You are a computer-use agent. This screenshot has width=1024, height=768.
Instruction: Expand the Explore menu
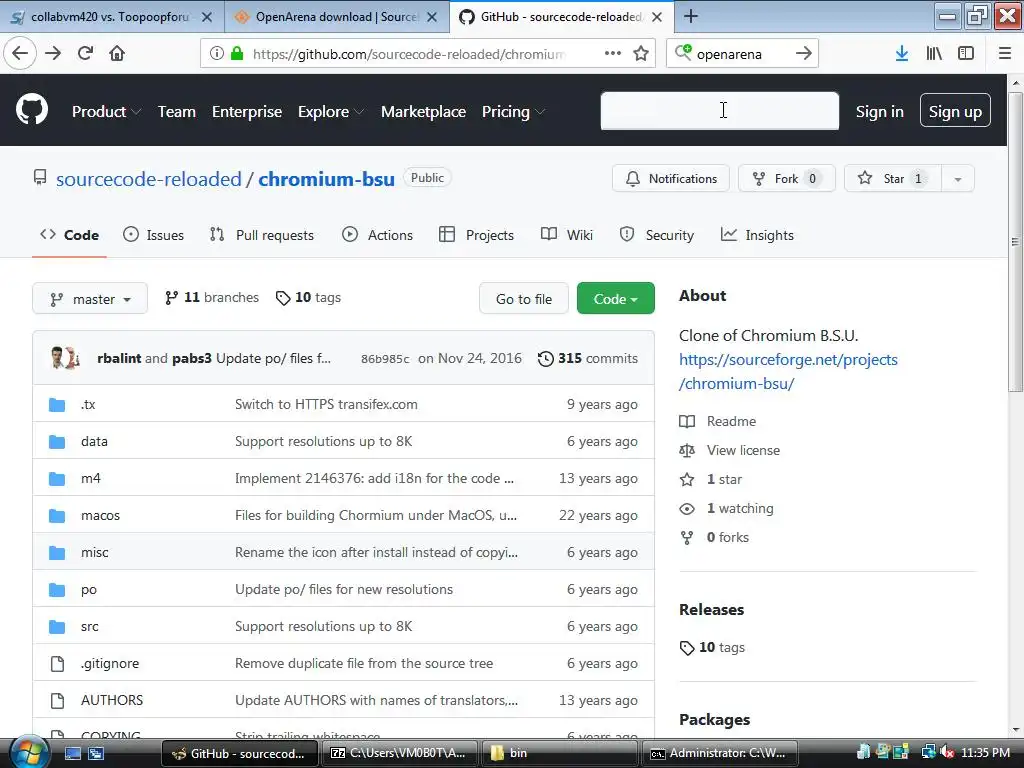331,112
